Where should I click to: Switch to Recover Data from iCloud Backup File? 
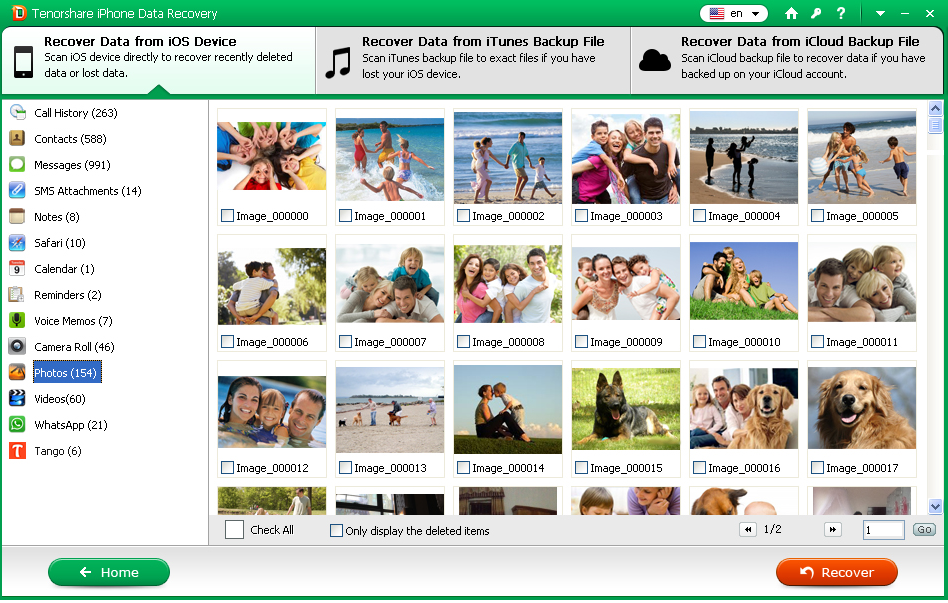[788, 60]
